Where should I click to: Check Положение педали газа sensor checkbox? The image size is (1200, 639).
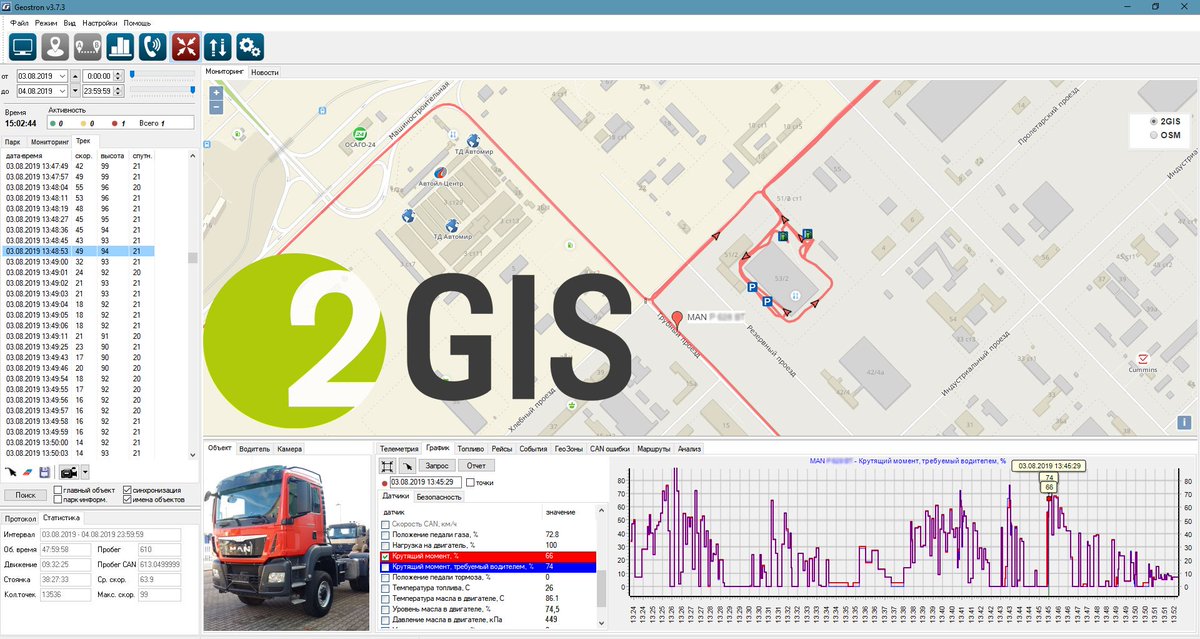tap(386, 535)
